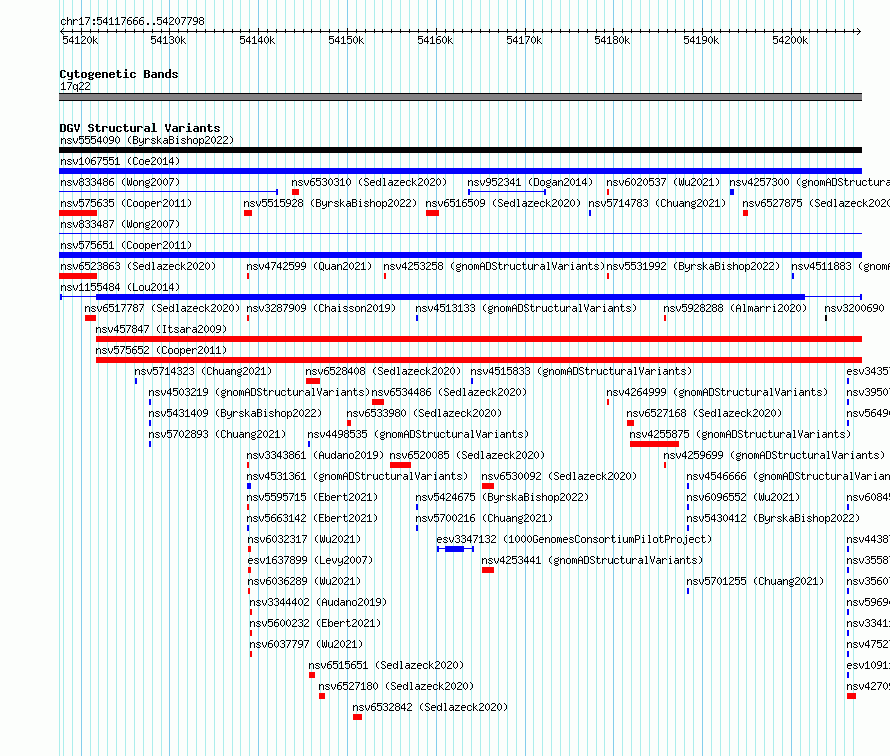
Task: Click the nsv5700216 (Chuang2021) label
Action: point(484,518)
